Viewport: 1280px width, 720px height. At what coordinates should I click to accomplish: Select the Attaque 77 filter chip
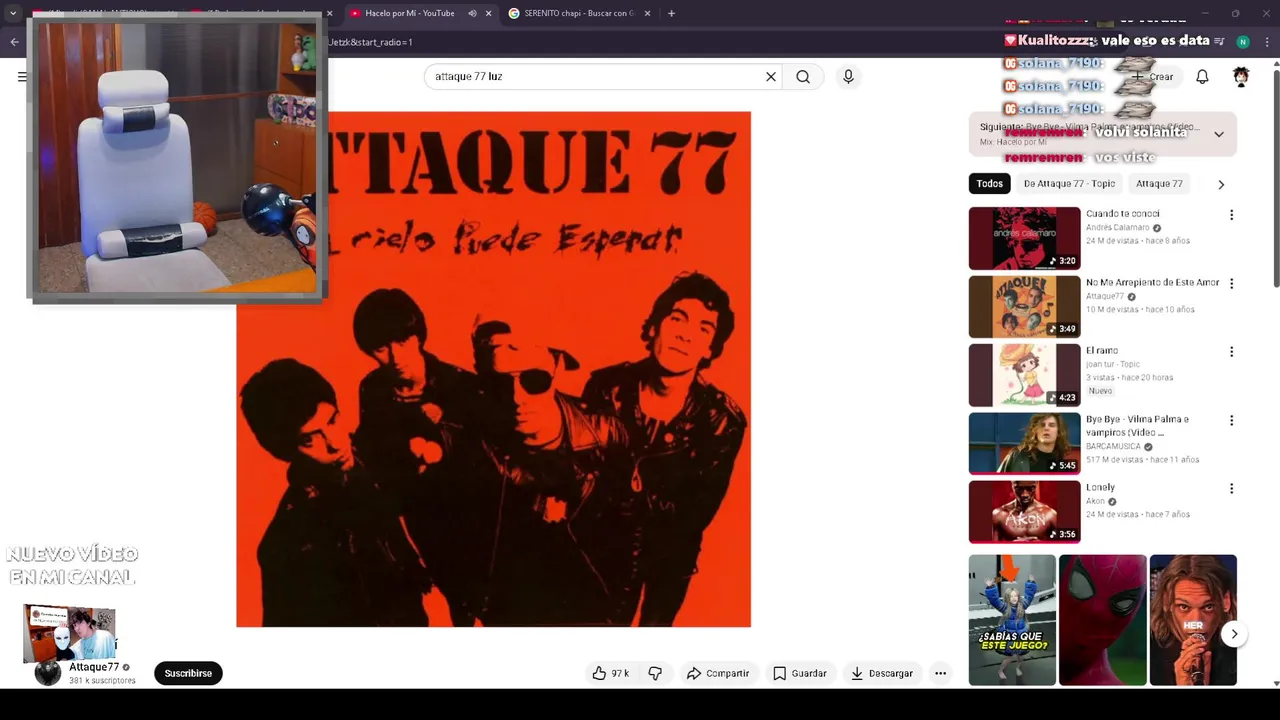click(x=1159, y=183)
